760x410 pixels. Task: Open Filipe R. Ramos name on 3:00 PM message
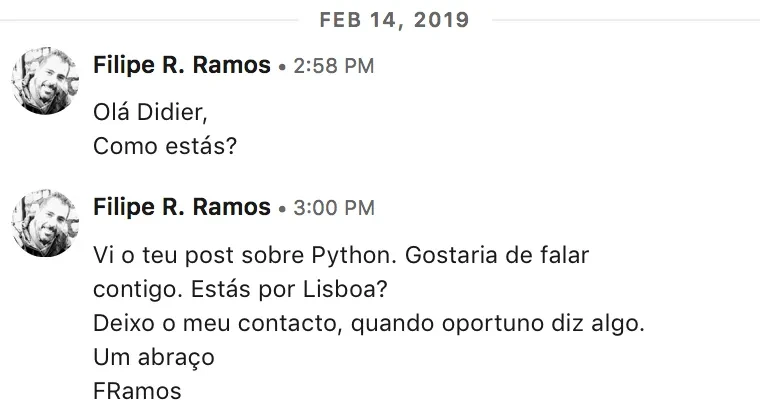181,207
